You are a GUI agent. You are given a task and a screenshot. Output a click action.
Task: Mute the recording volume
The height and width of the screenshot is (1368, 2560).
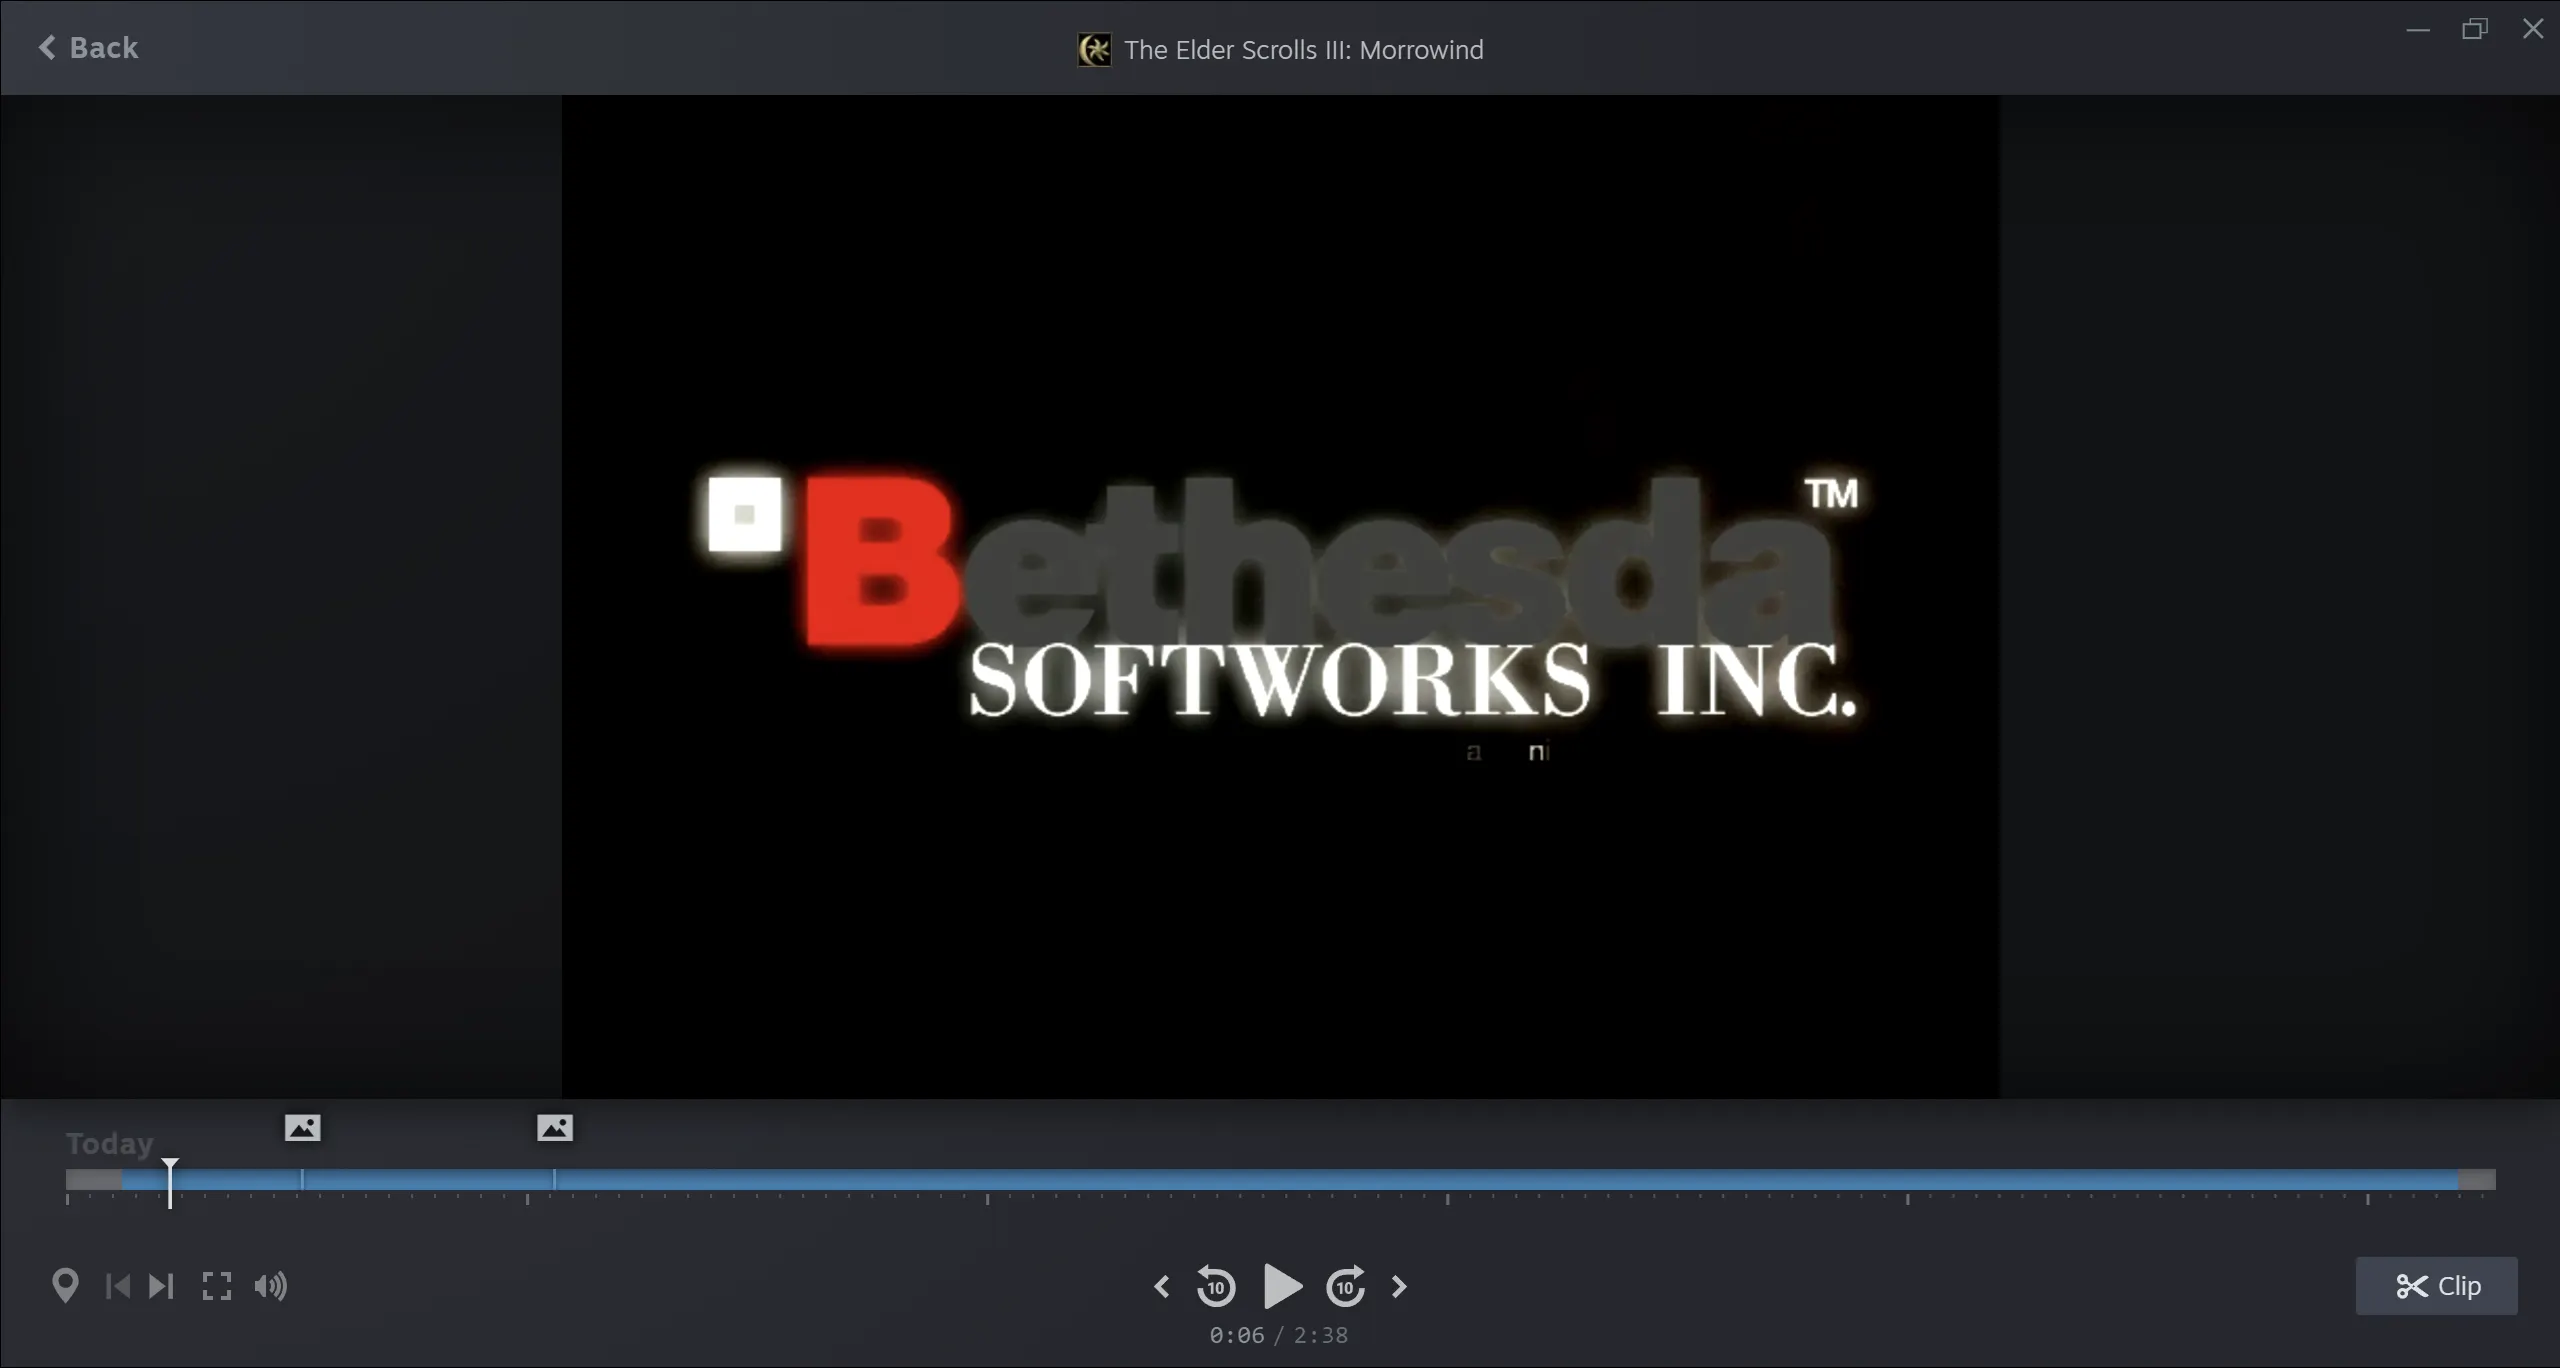(x=271, y=1286)
